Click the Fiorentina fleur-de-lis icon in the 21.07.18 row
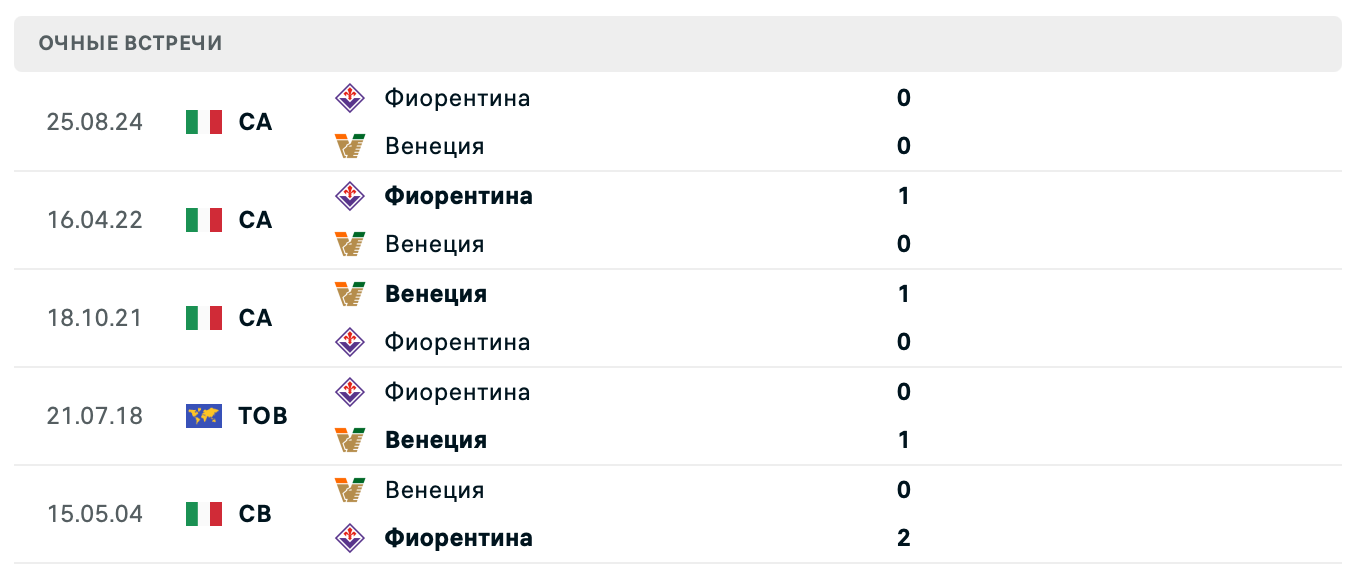 pyautogui.click(x=352, y=391)
